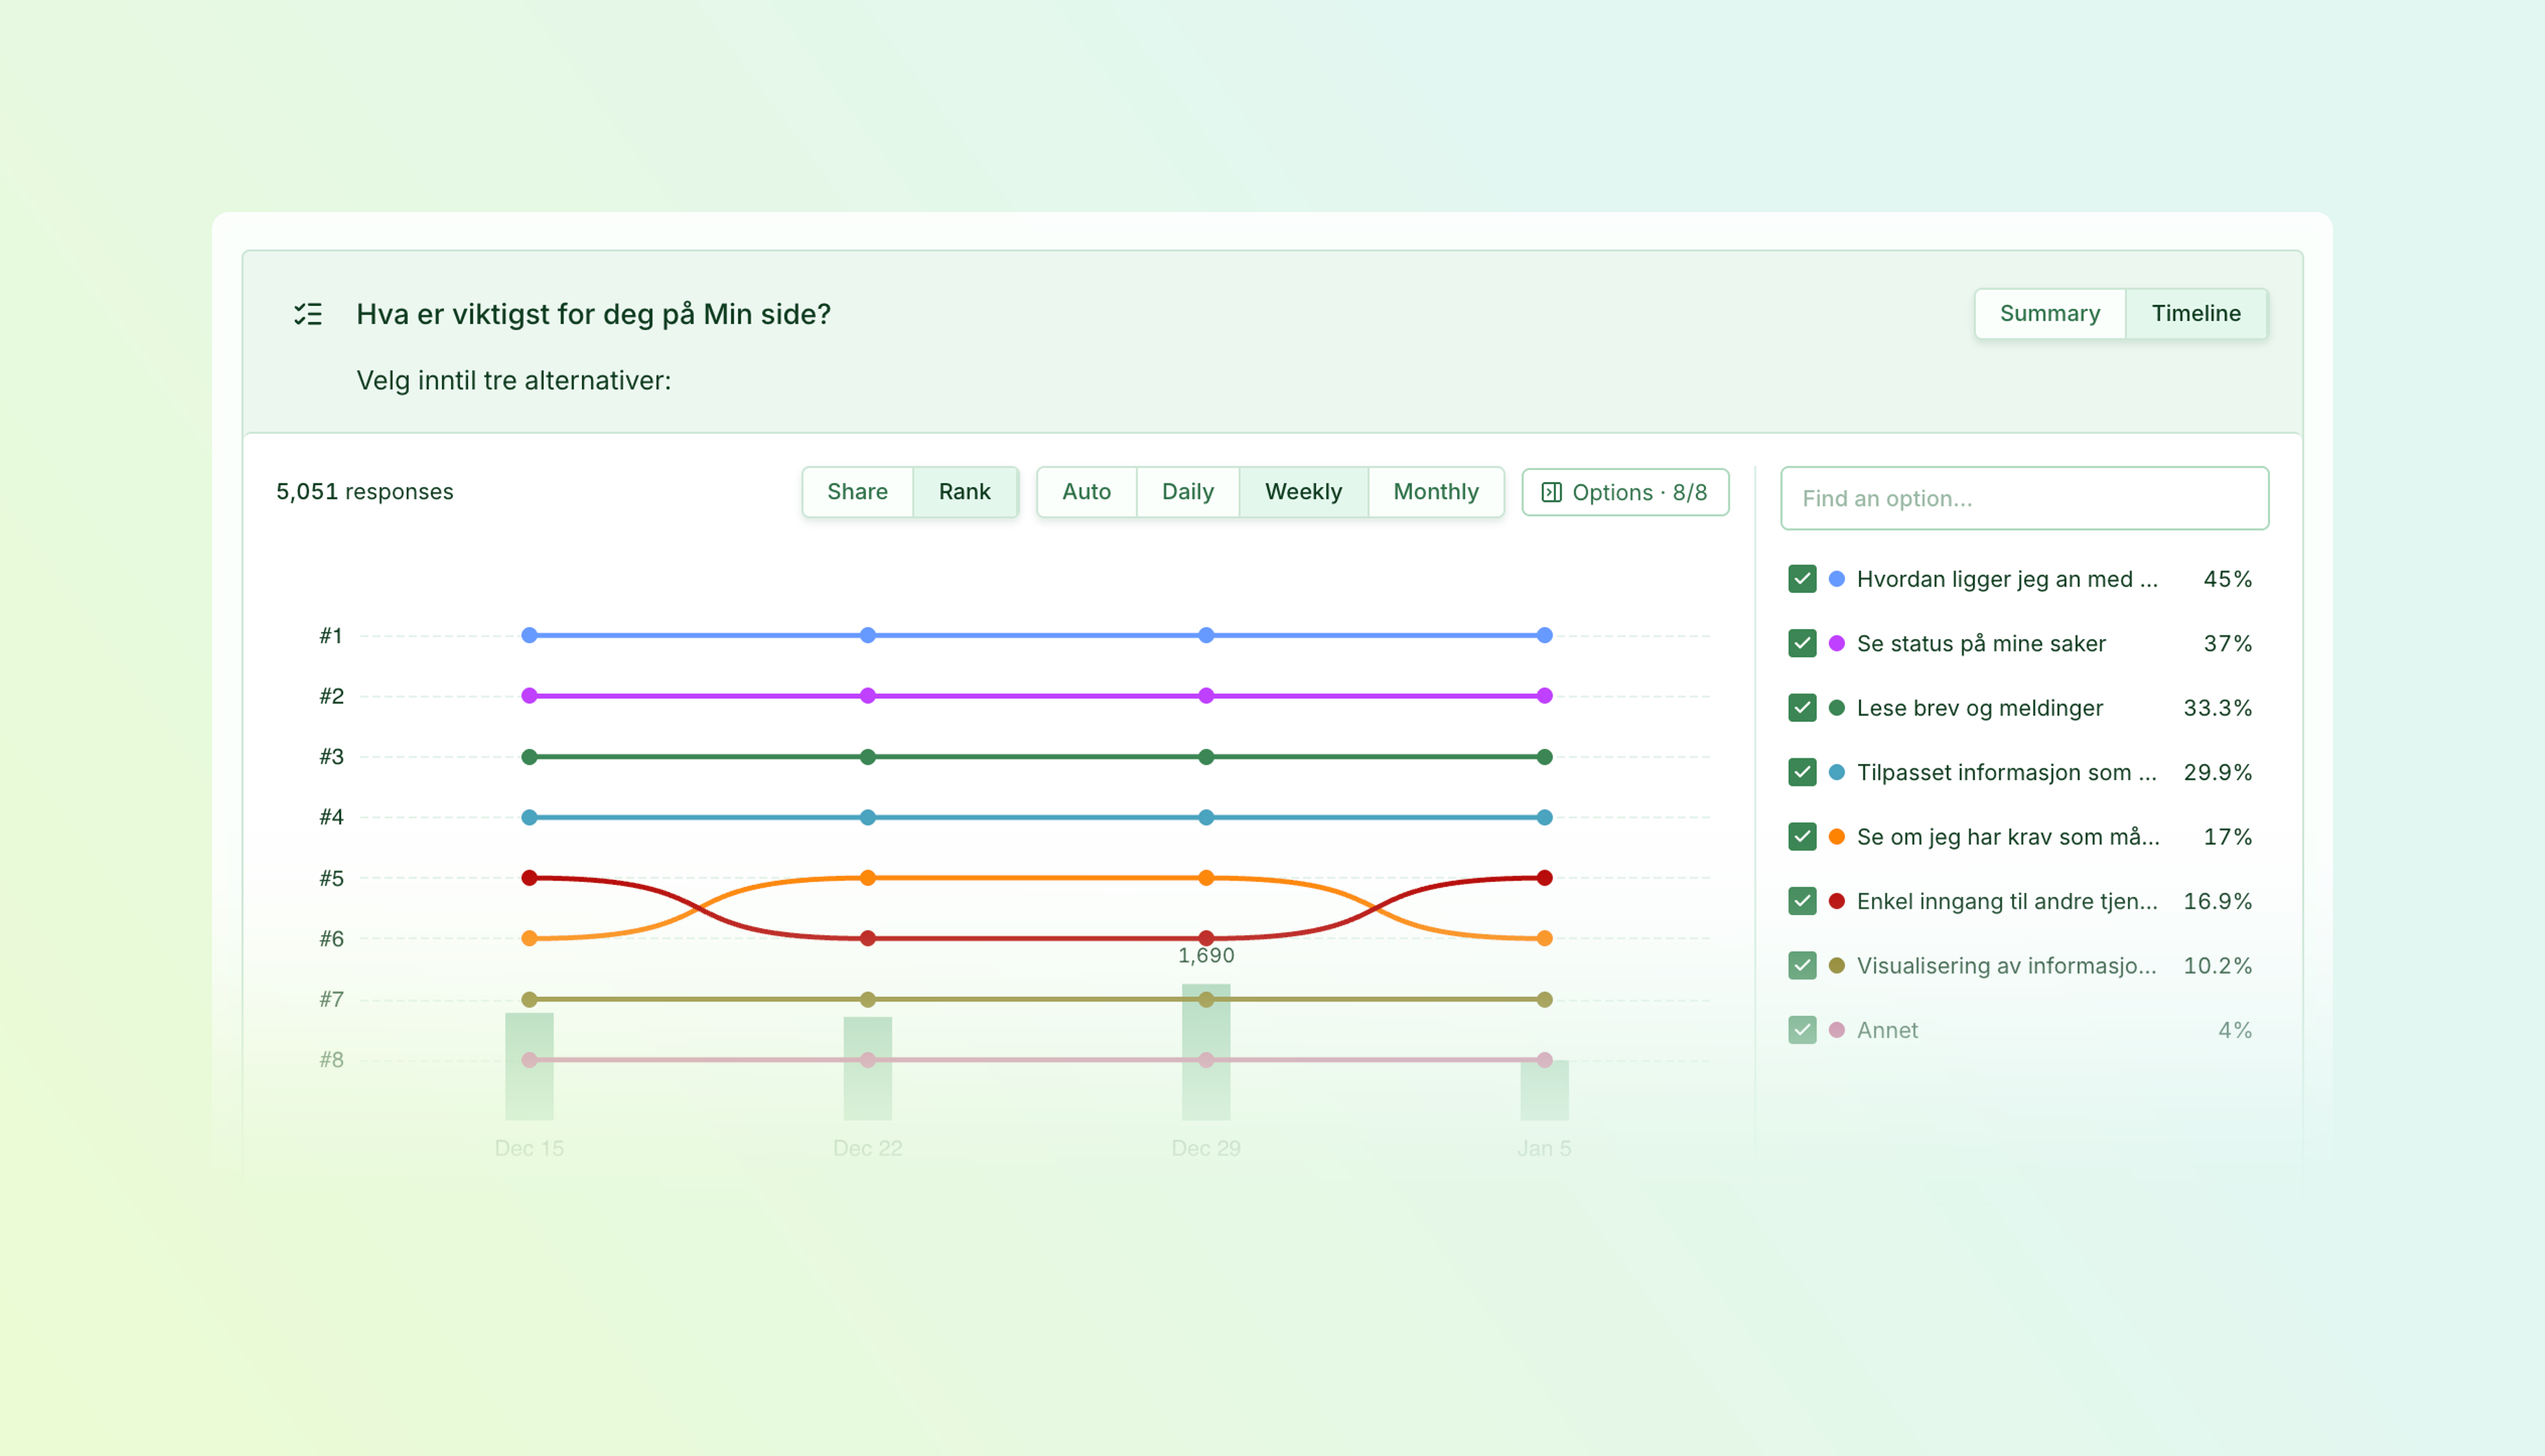Click the #3 rank axis label

(331, 757)
